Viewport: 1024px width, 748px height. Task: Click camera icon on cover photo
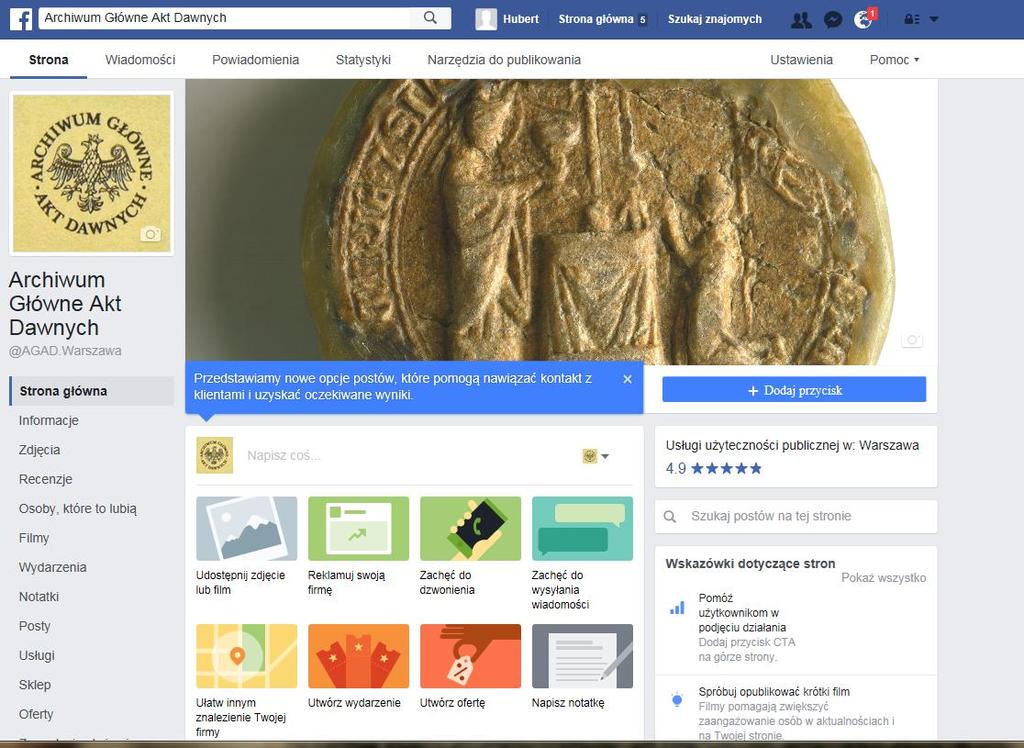tap(912, 340)
